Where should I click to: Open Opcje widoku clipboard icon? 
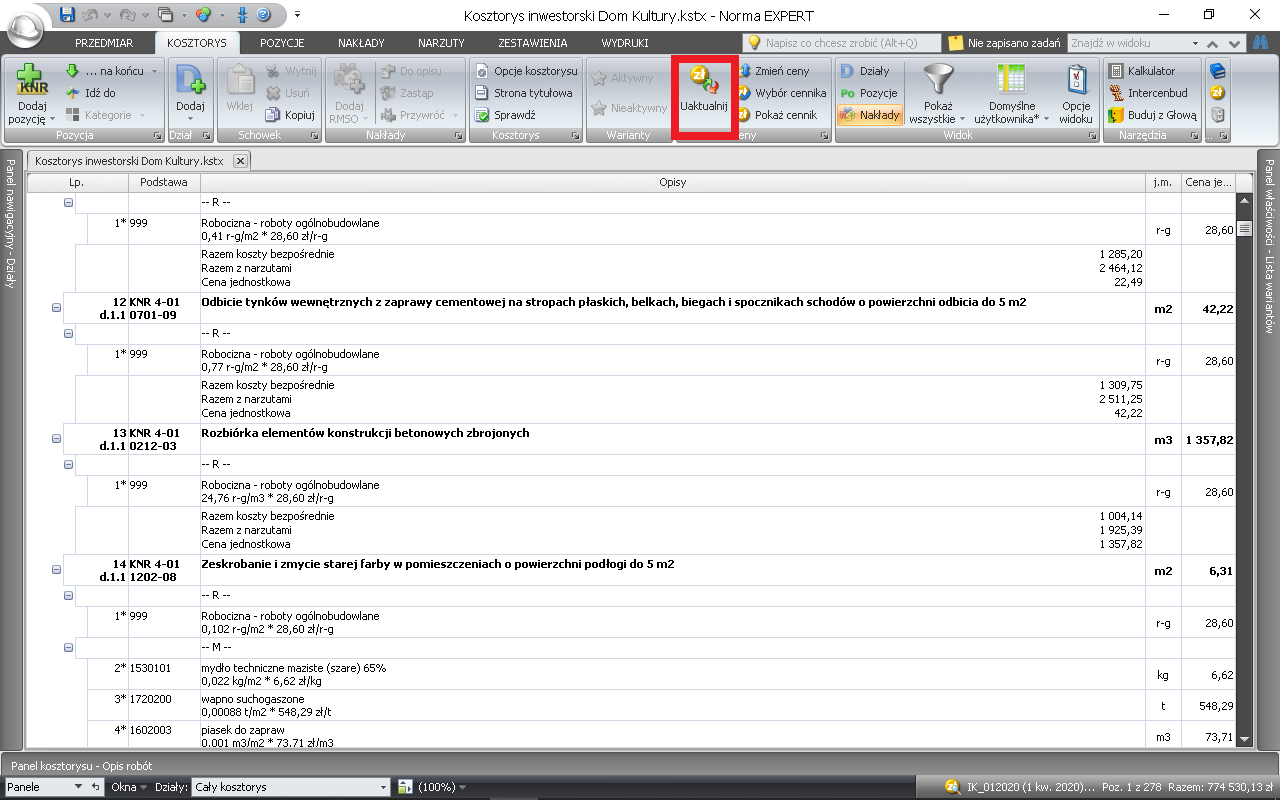pos(1076,80)
